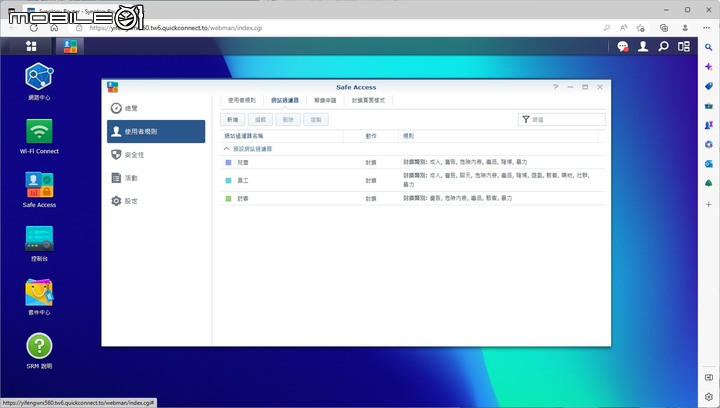Click the 刪除 button
Viewport: 720px width, 408px height.
click(x=288, y=120)
